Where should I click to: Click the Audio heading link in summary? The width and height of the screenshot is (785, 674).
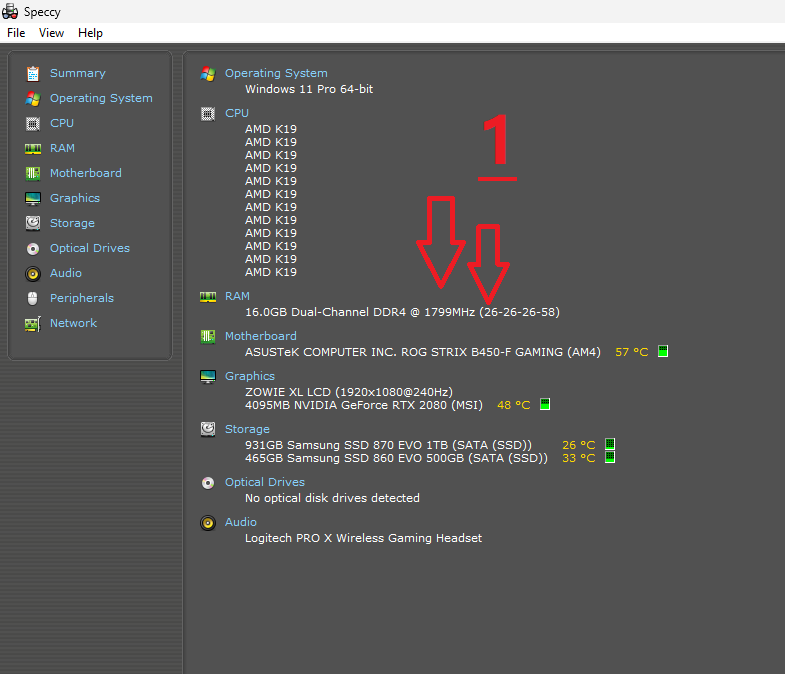(240, 522)
